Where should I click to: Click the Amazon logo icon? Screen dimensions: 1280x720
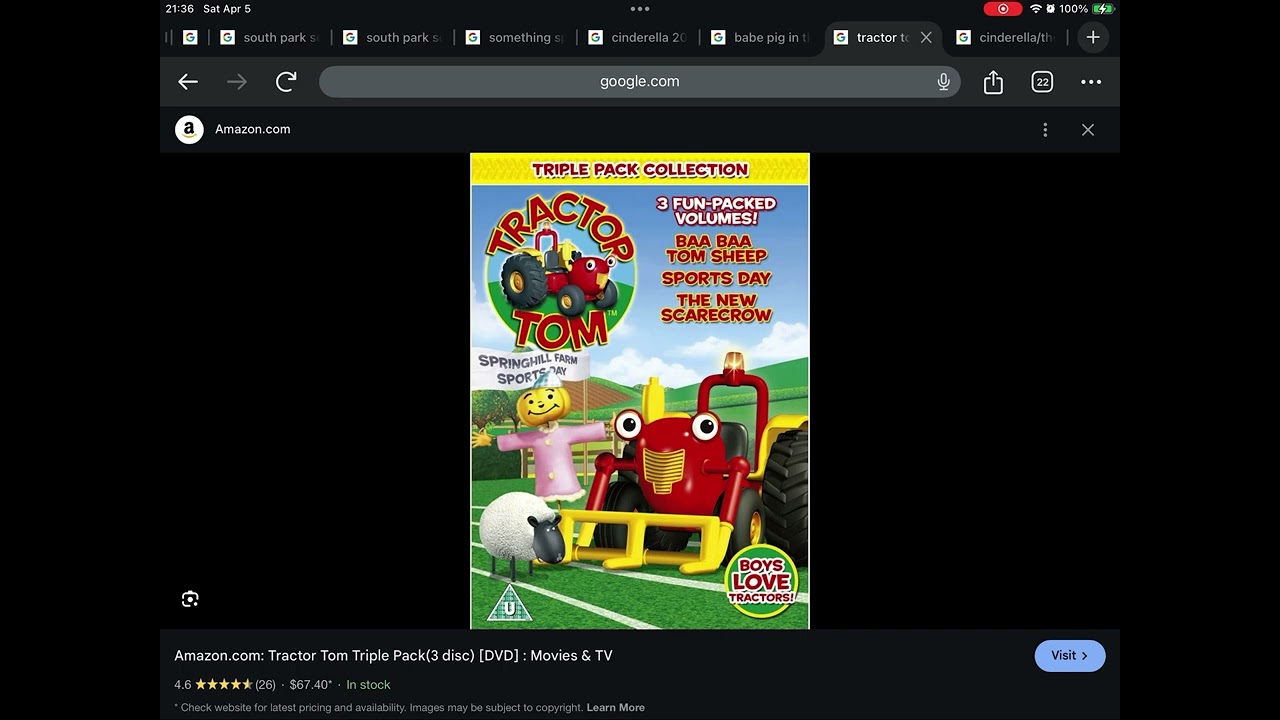click(x=189, y=130)
